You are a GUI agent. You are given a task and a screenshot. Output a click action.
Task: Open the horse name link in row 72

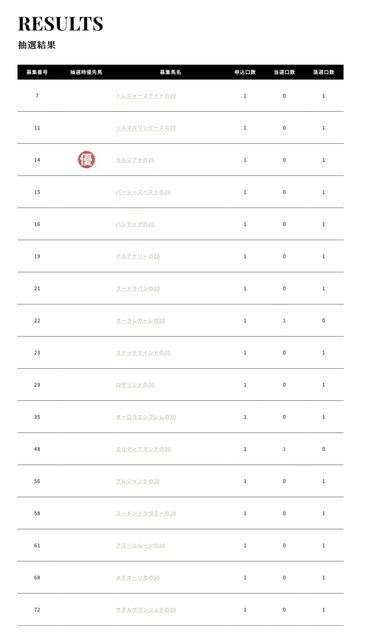[x=146, y=610]
